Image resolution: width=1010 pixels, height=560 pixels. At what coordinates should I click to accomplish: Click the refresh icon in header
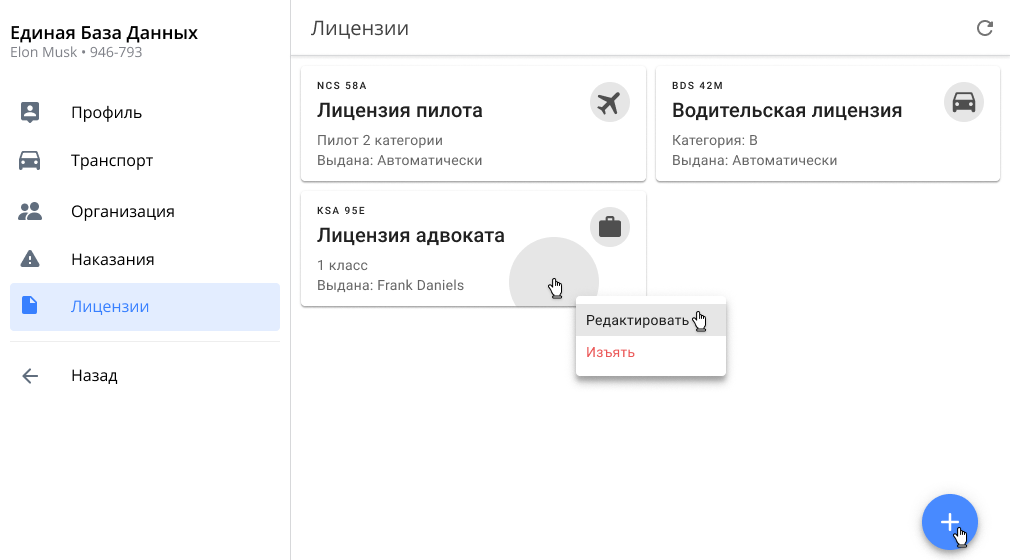pos(985,28)
